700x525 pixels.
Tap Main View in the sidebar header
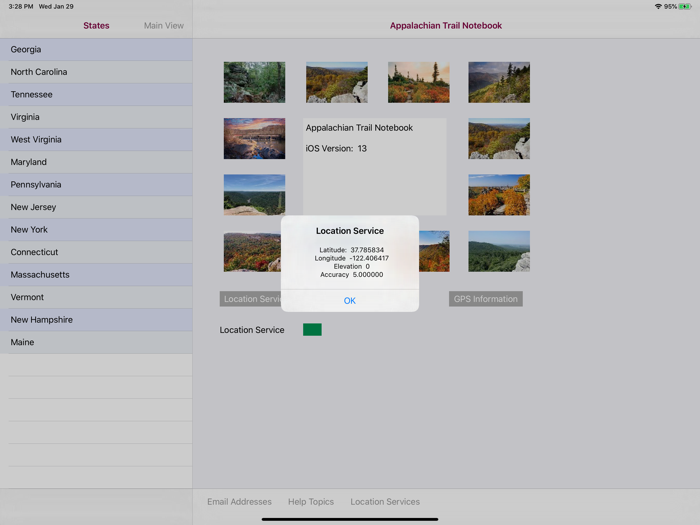click(163, 26)
